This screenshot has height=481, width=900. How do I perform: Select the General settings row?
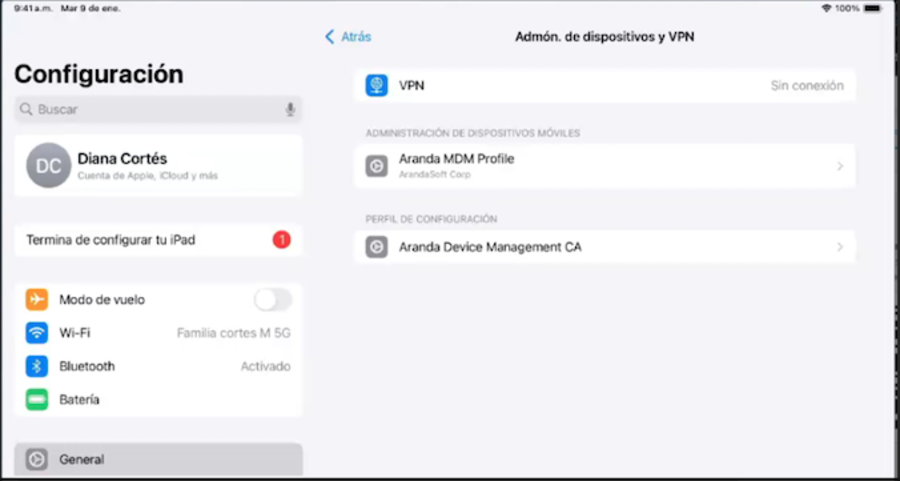click(x=158, y=459)
